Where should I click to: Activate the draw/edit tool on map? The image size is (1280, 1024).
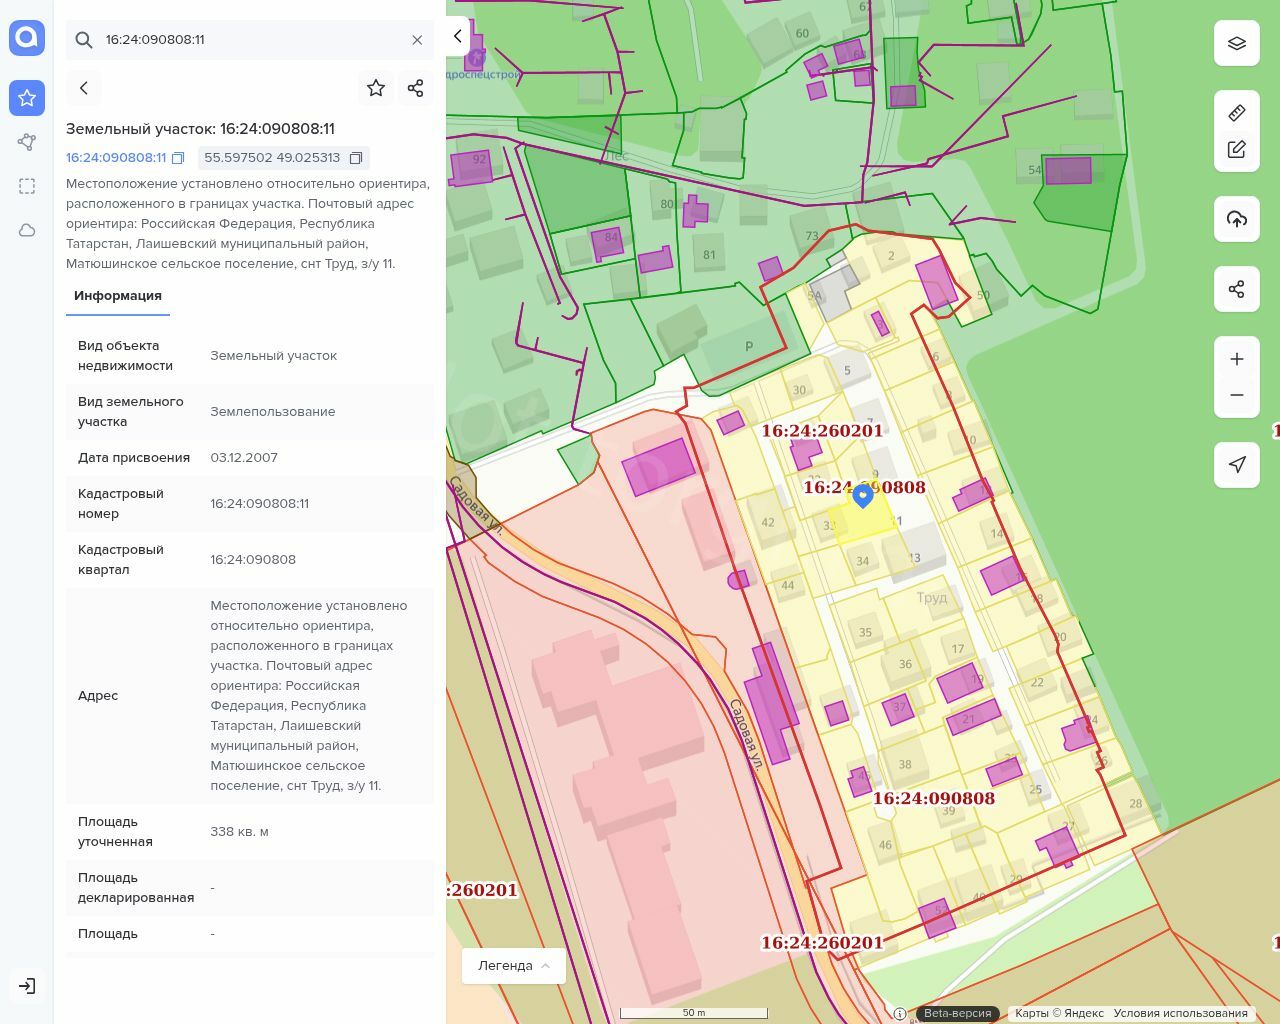coord(1237,150)
